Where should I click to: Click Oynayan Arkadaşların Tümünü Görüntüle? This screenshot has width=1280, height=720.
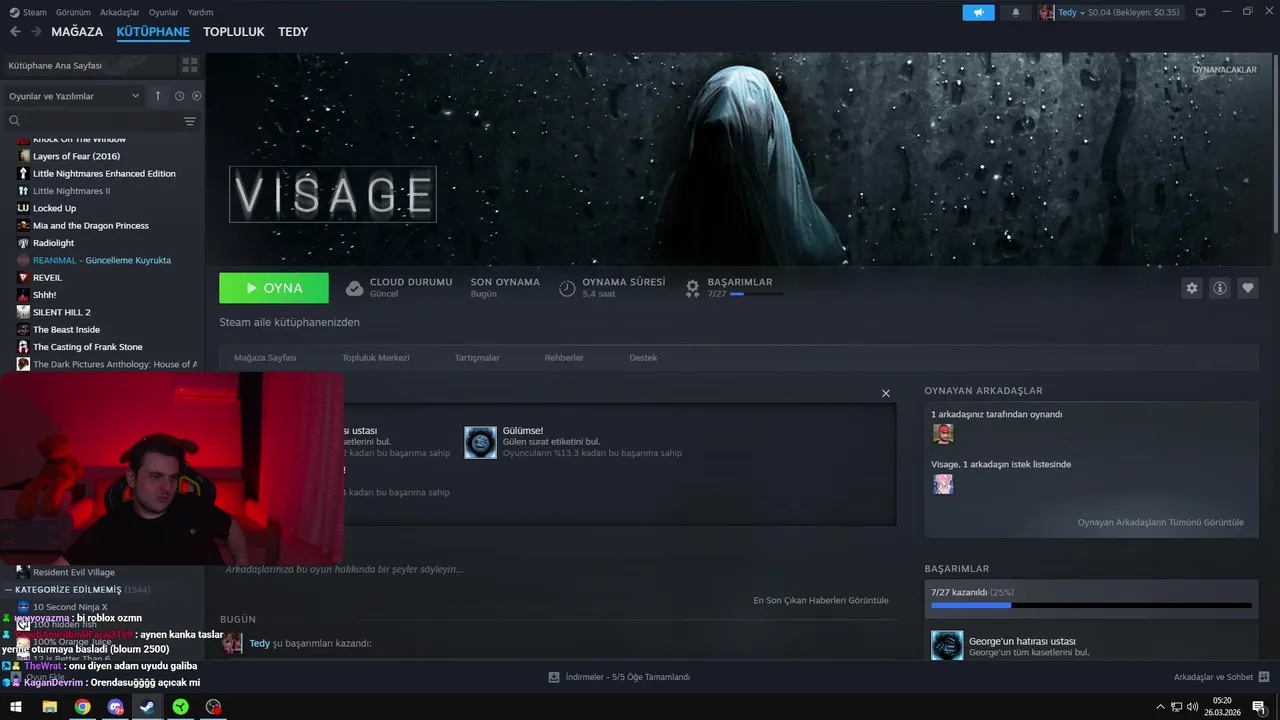(1161, 522)
